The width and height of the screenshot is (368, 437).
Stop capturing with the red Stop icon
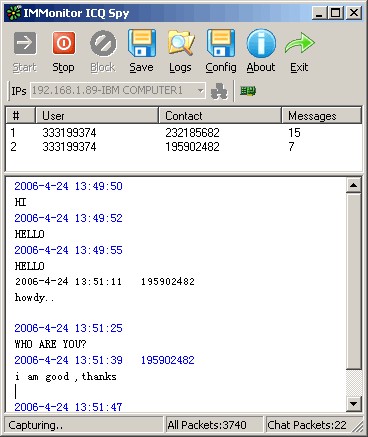click(x=64, y=43)
